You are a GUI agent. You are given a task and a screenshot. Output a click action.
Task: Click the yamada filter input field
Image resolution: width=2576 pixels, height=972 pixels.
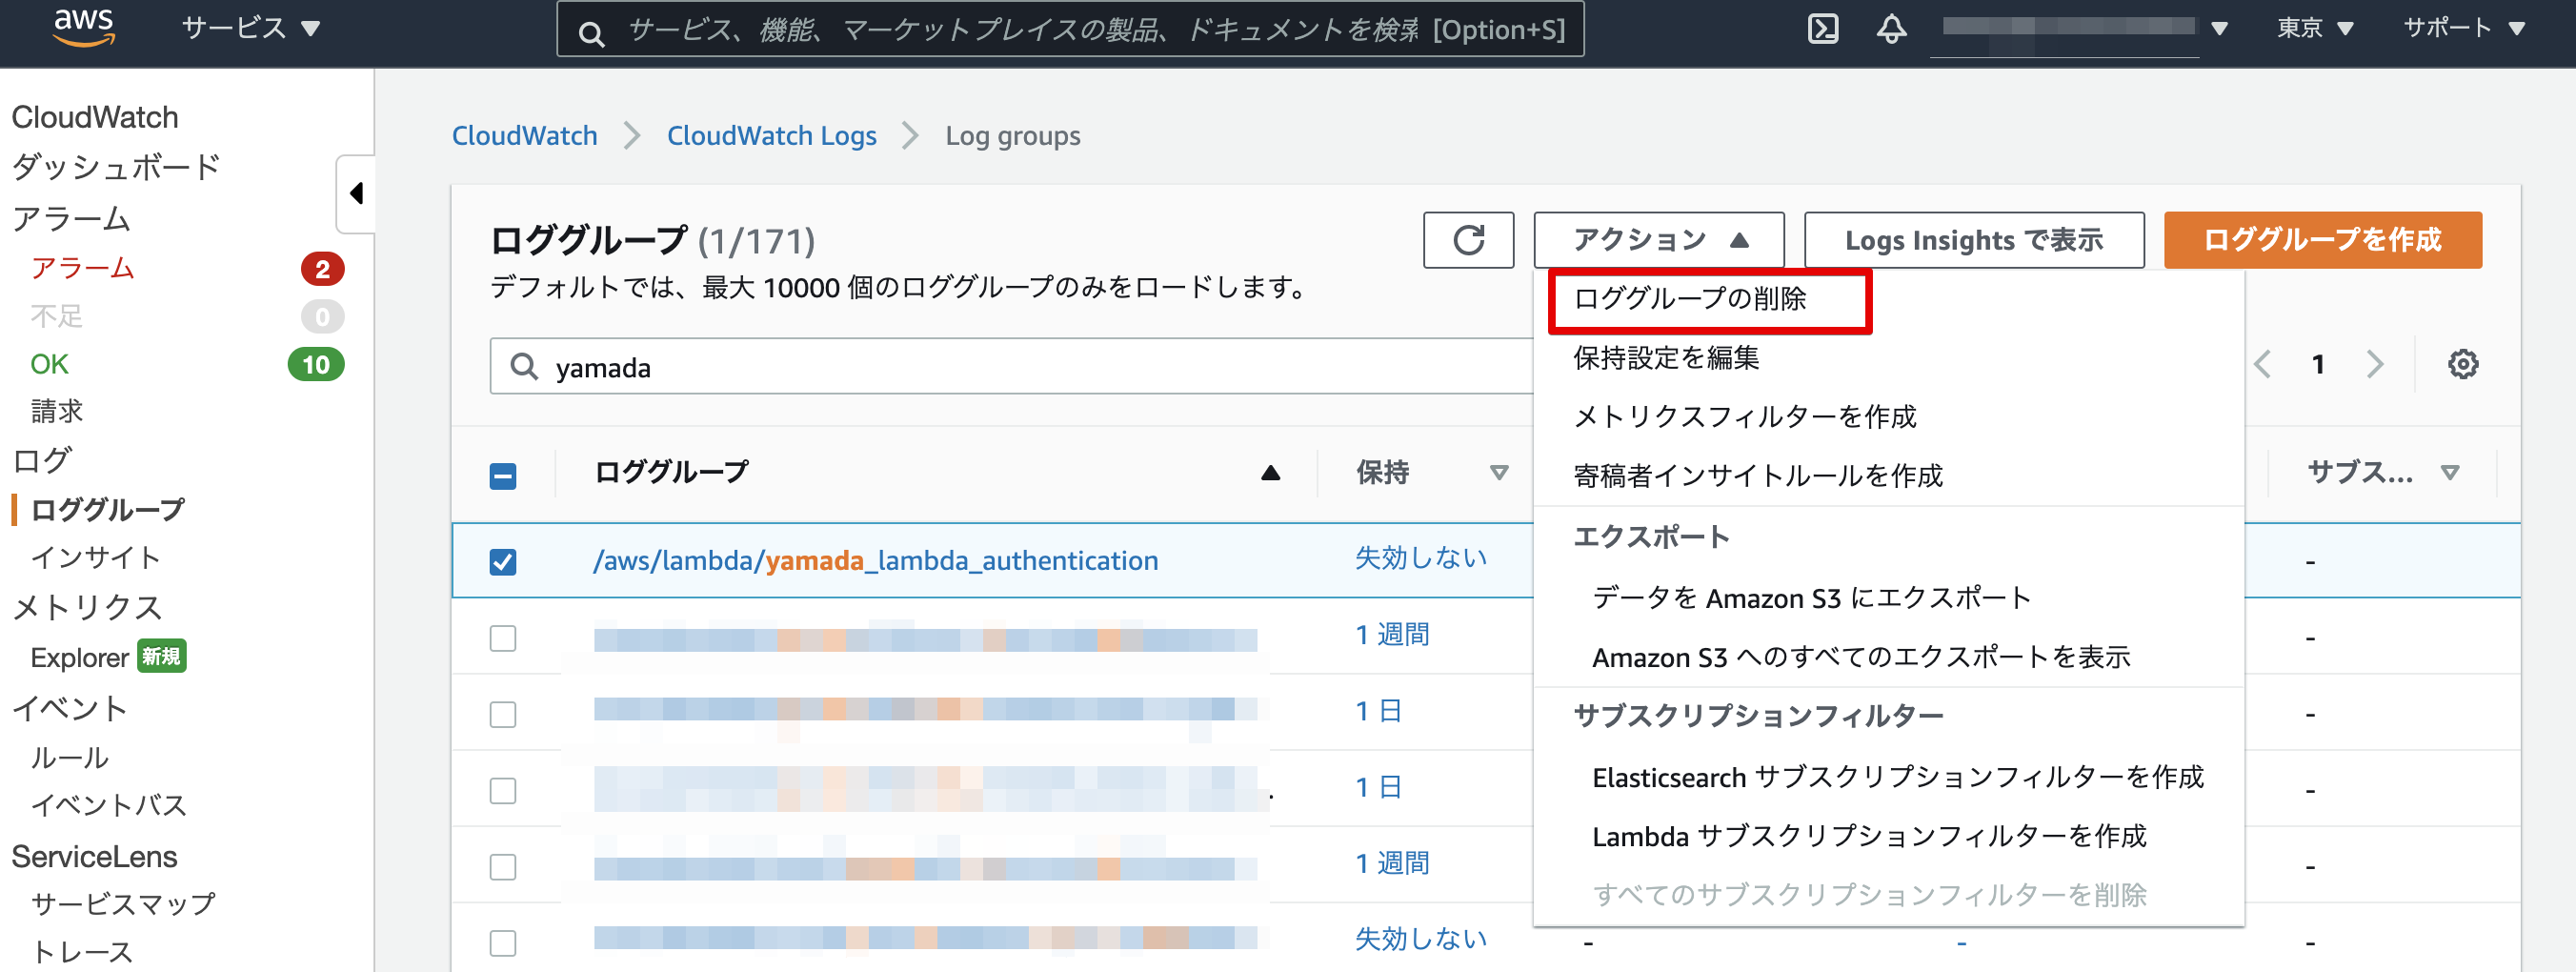pos(1010,366)
